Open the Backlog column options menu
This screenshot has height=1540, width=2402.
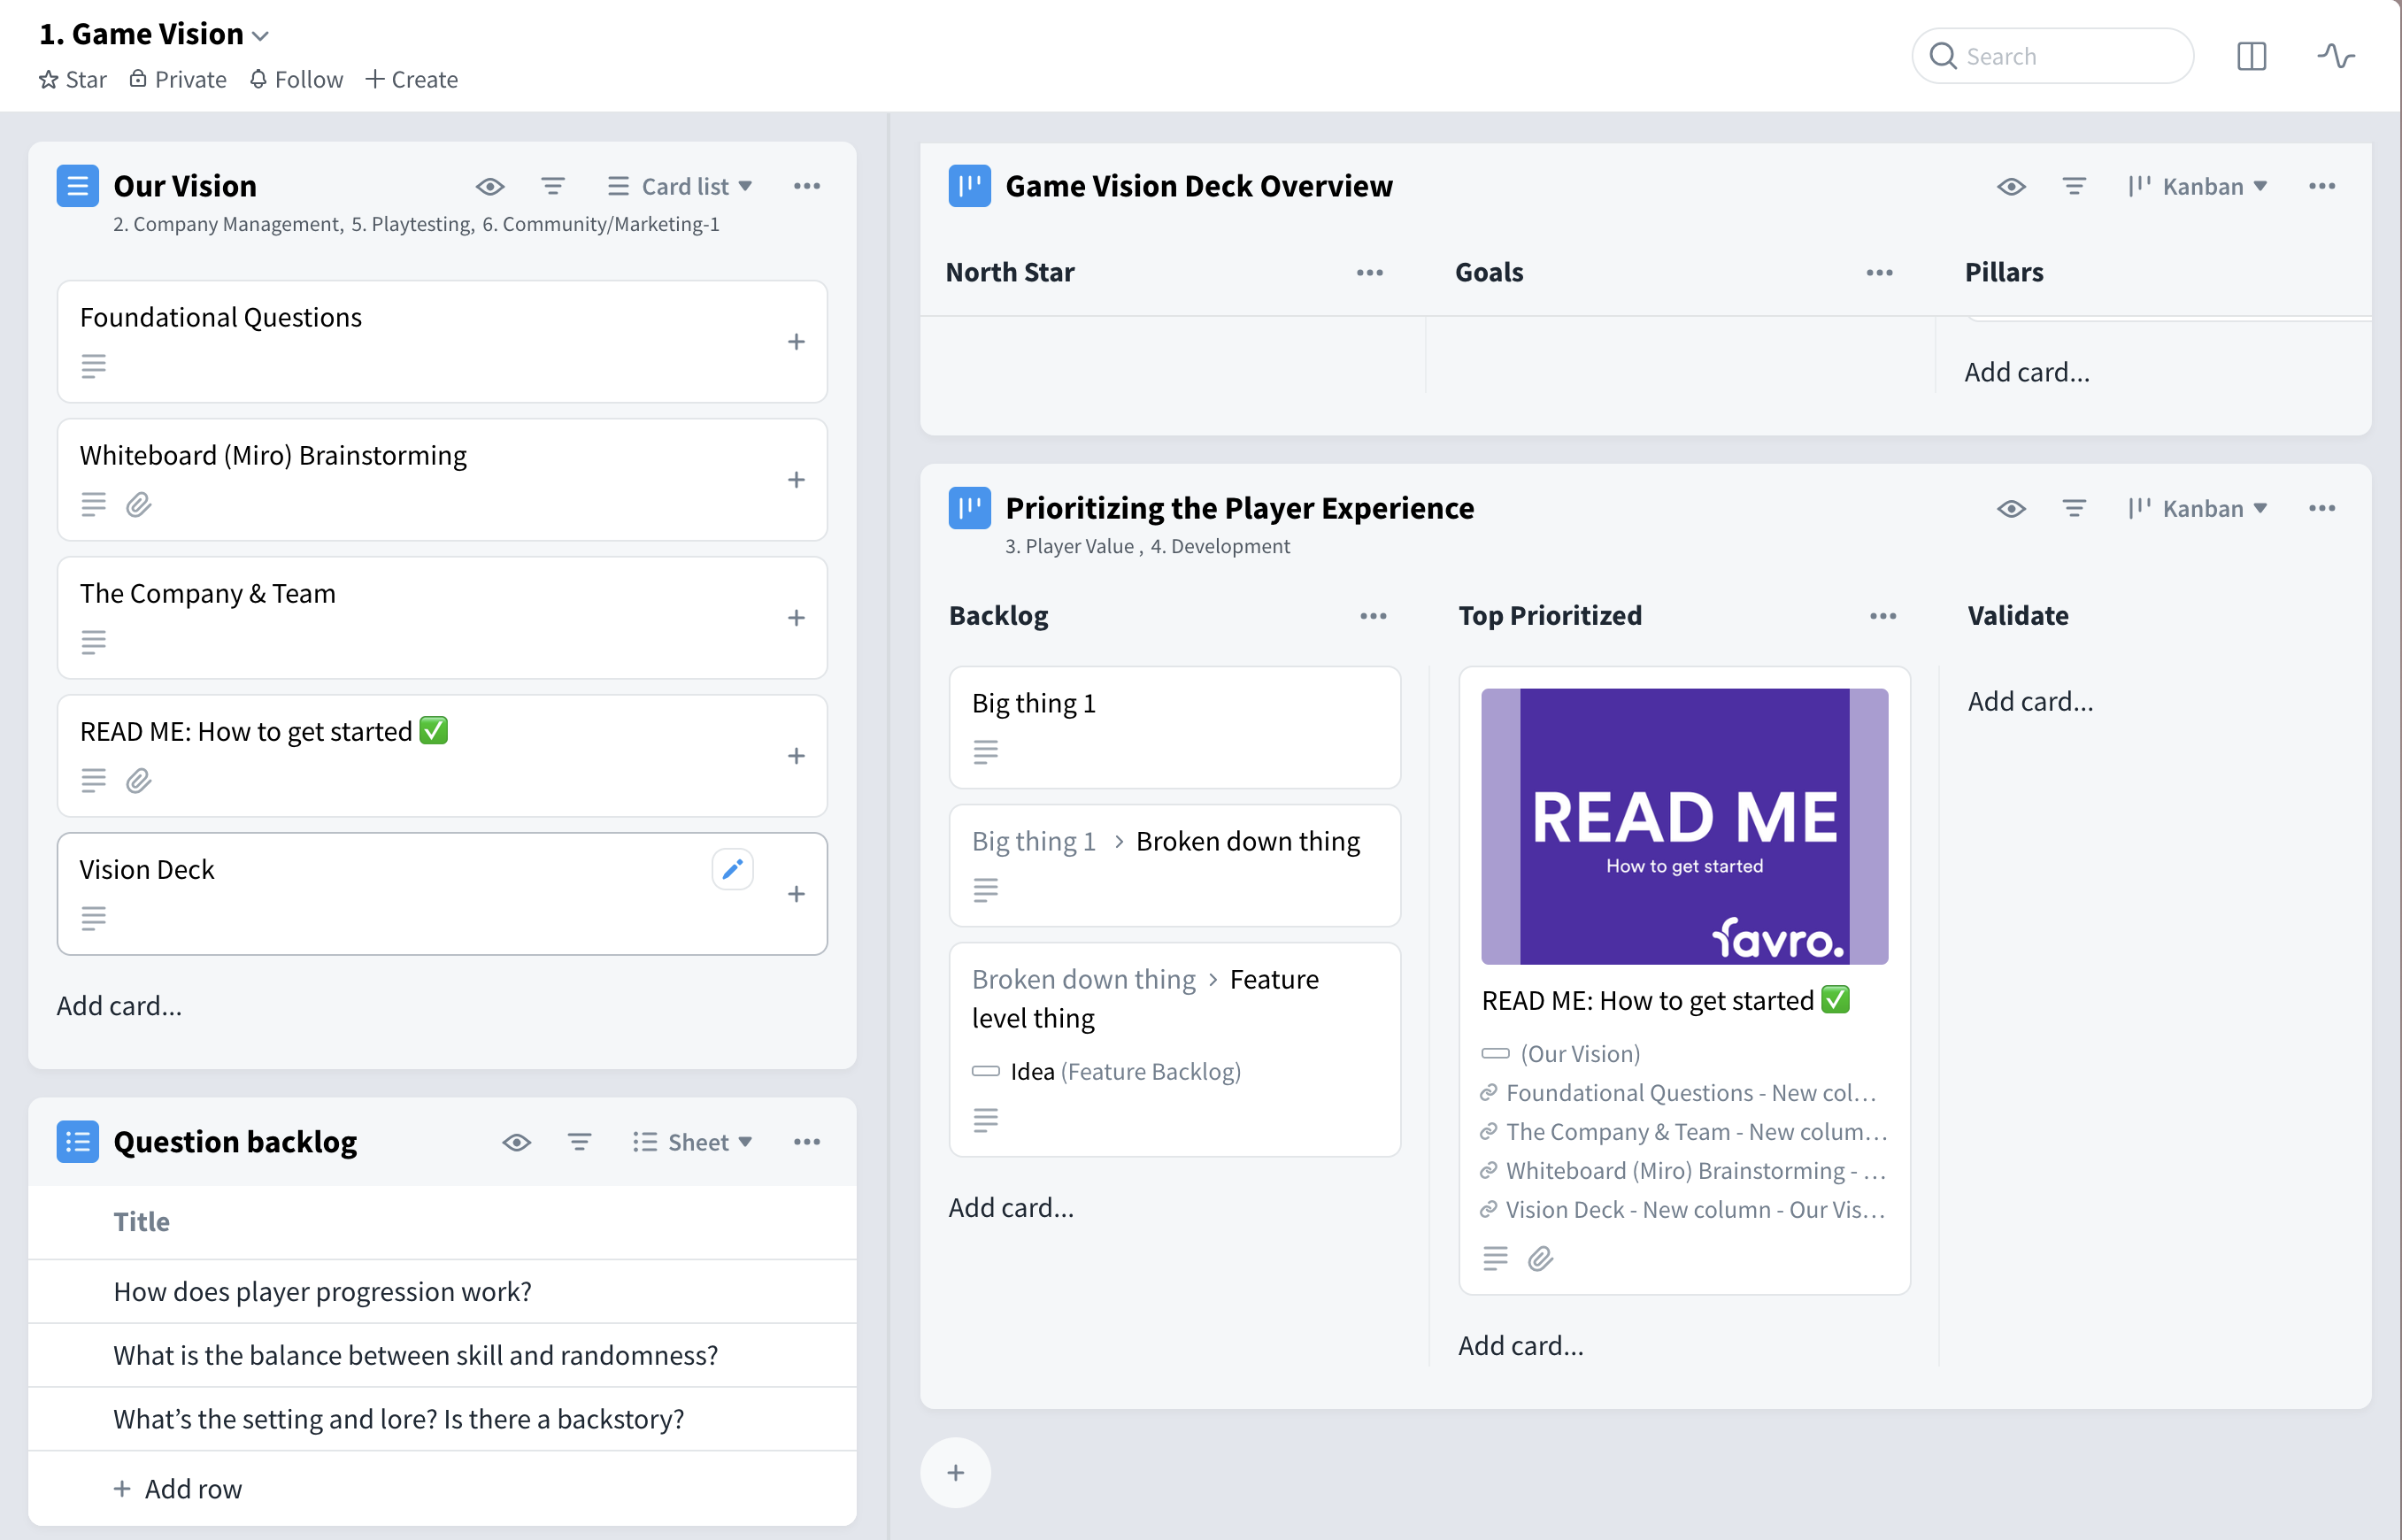click(x=1372, y=616)
